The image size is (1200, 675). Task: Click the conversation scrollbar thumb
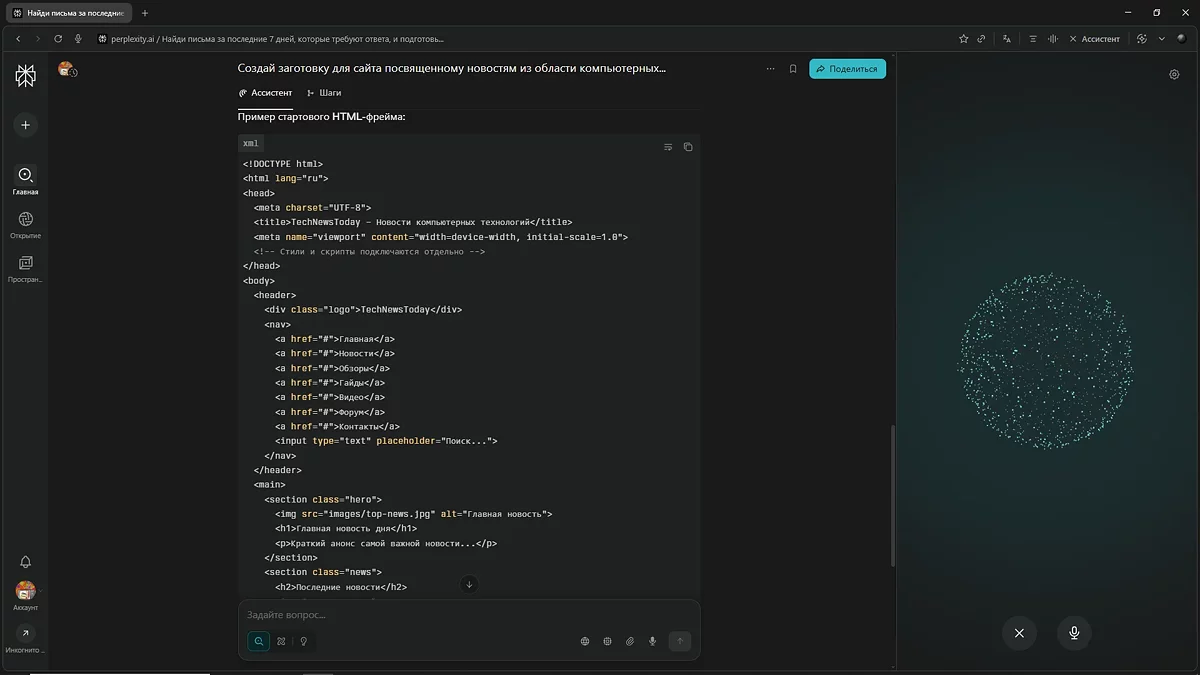coord(892,495)
